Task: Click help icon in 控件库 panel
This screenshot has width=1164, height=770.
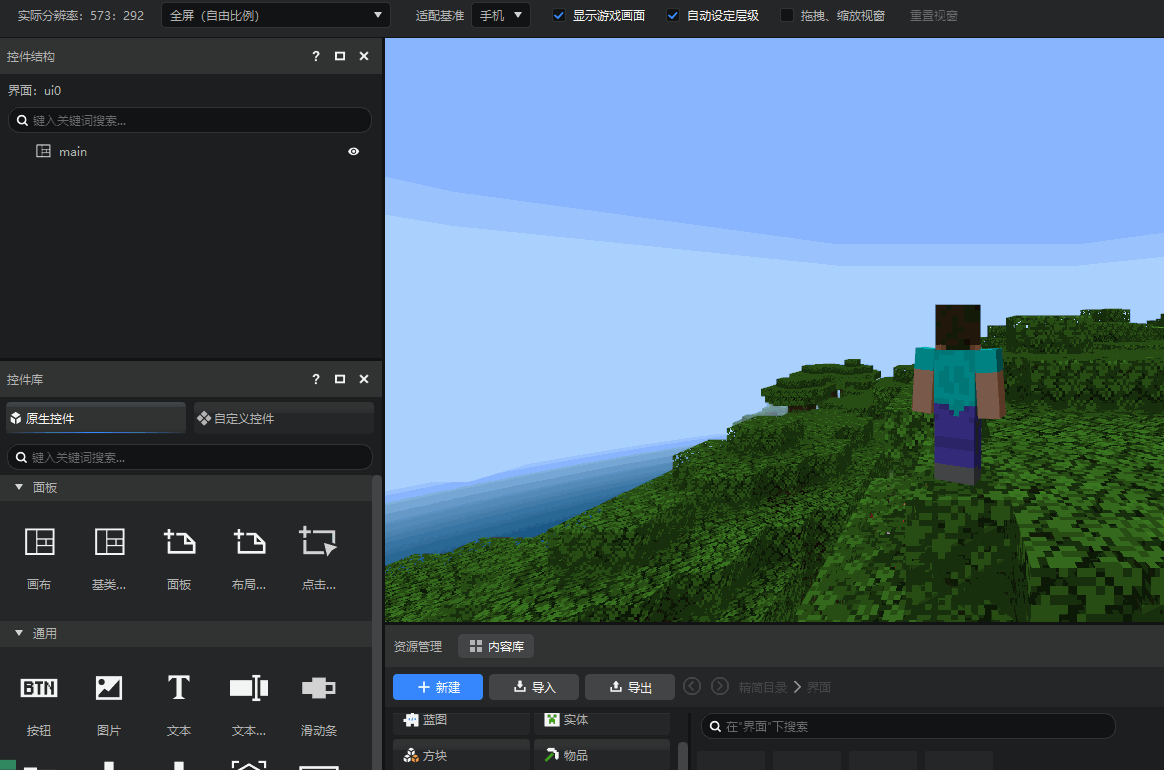Action: [x=316, y=379]
